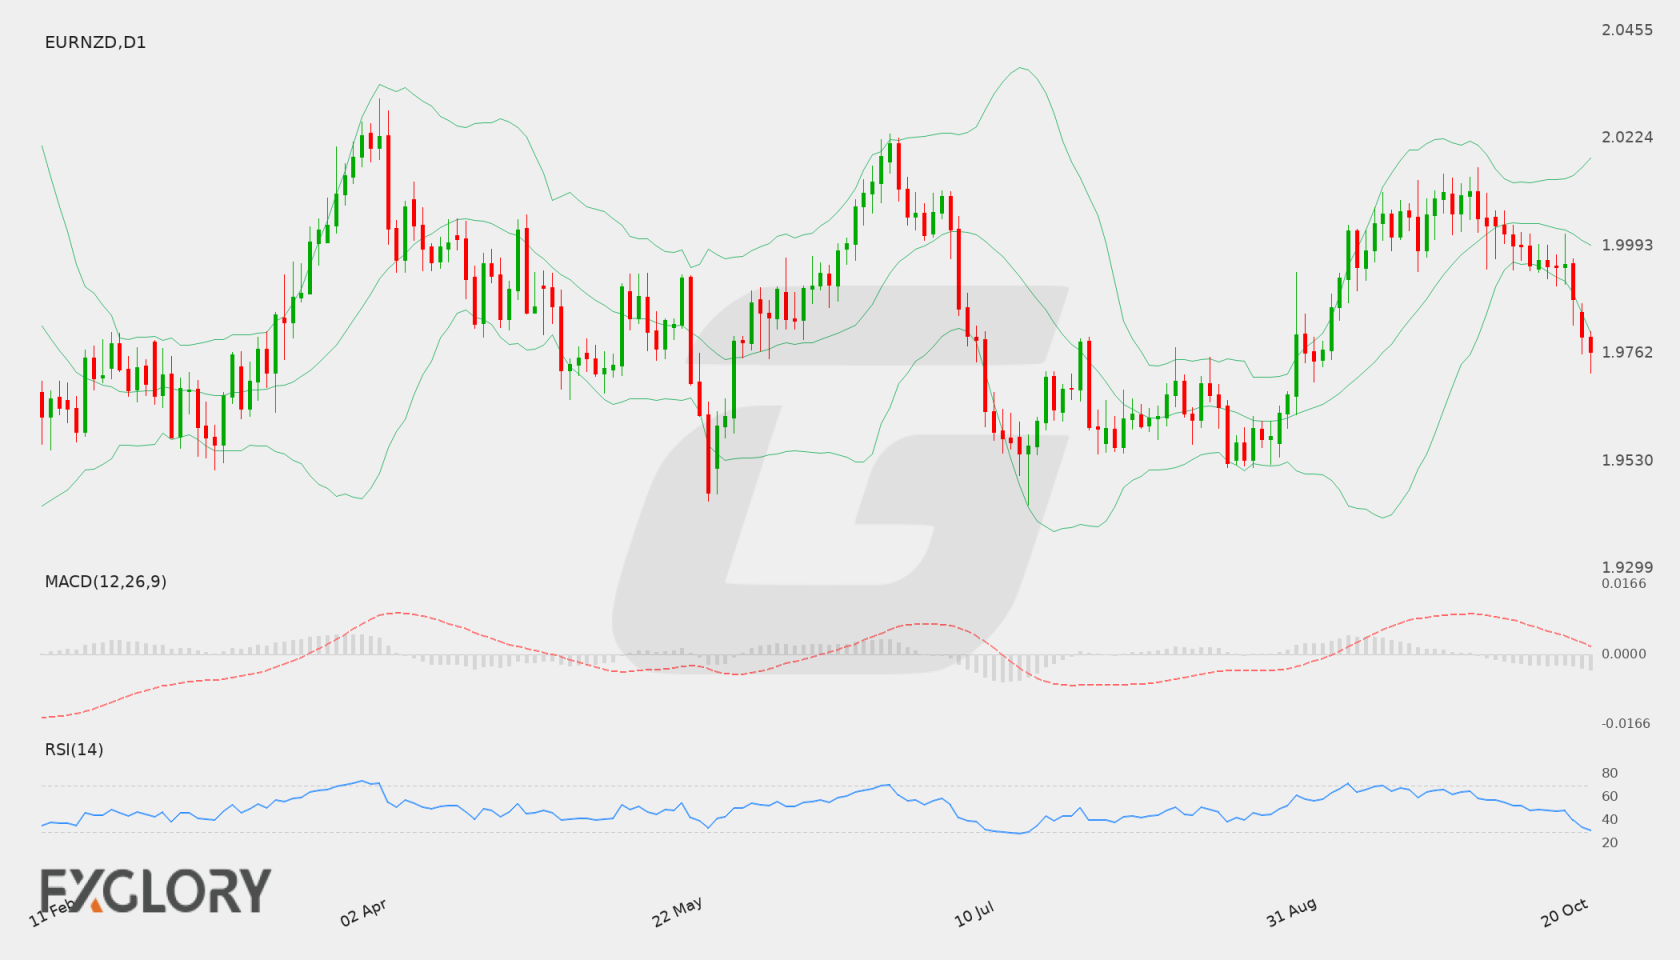Click the RSI 20 level label
Screen dimensions: 1680x960
point(1610,842)
